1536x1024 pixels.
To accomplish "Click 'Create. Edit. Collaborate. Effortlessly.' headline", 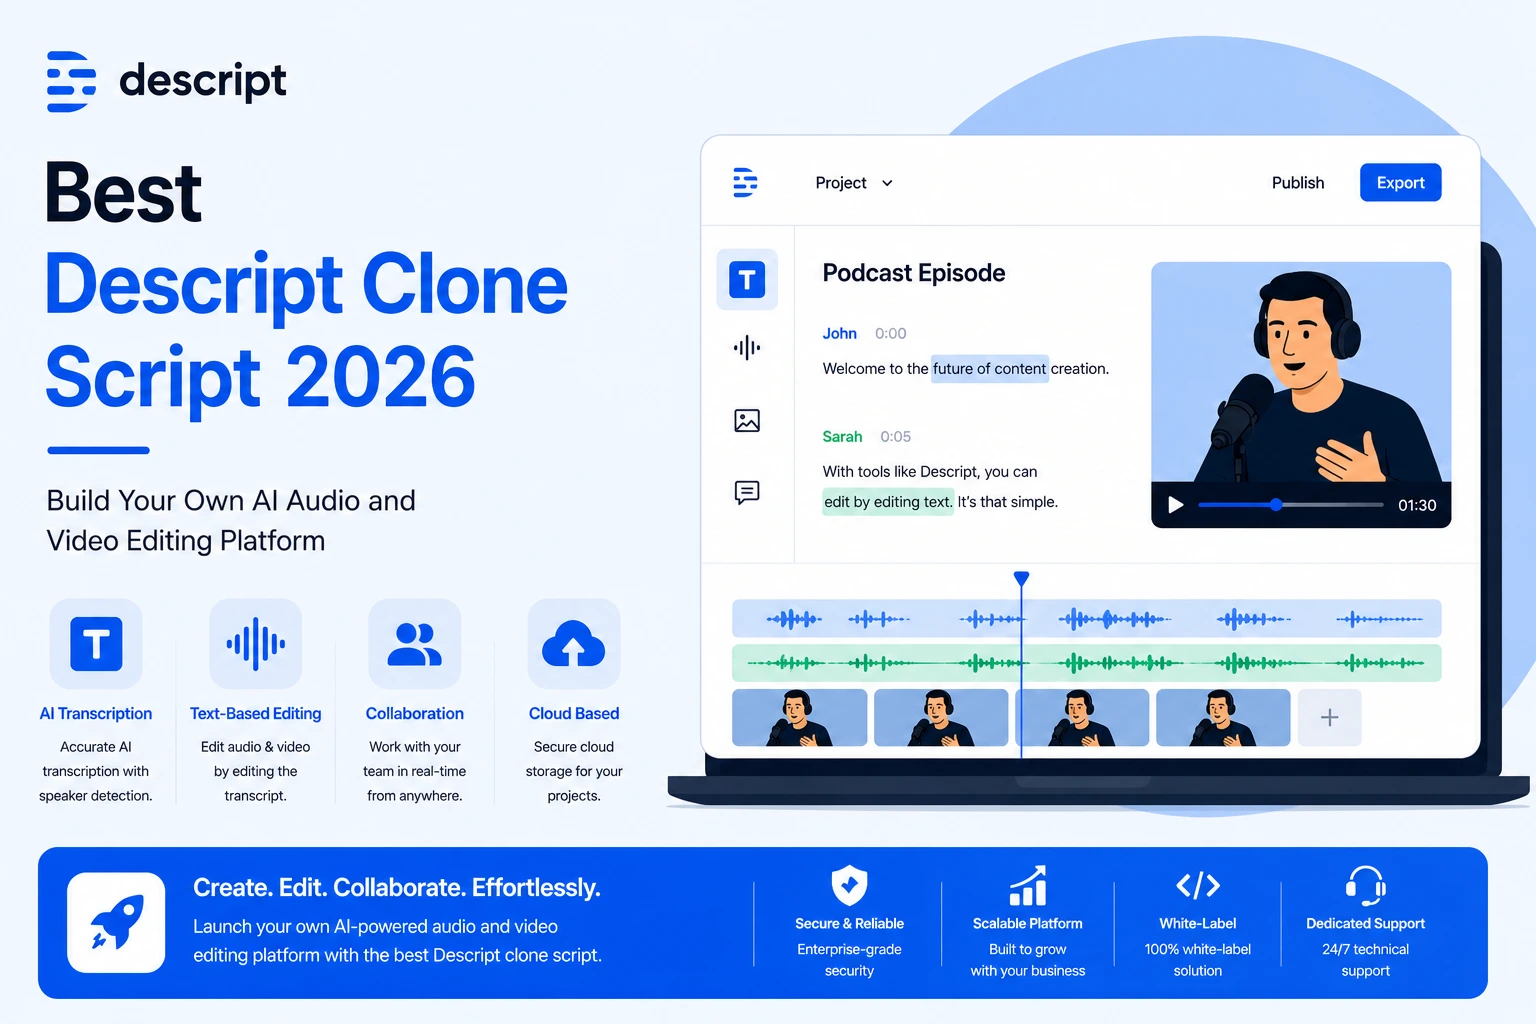I will pyautogui.click(x=397, y=888).
